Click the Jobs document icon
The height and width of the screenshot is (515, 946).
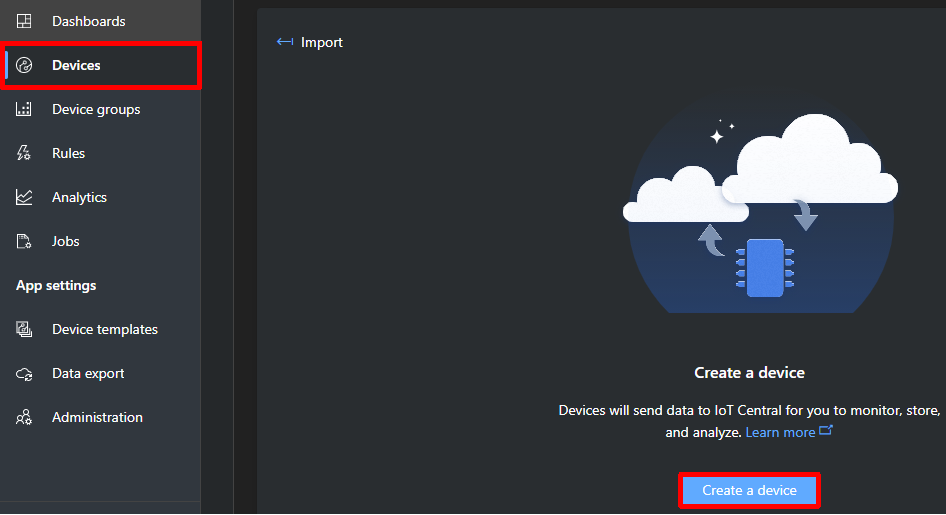(x=24, y=241)
